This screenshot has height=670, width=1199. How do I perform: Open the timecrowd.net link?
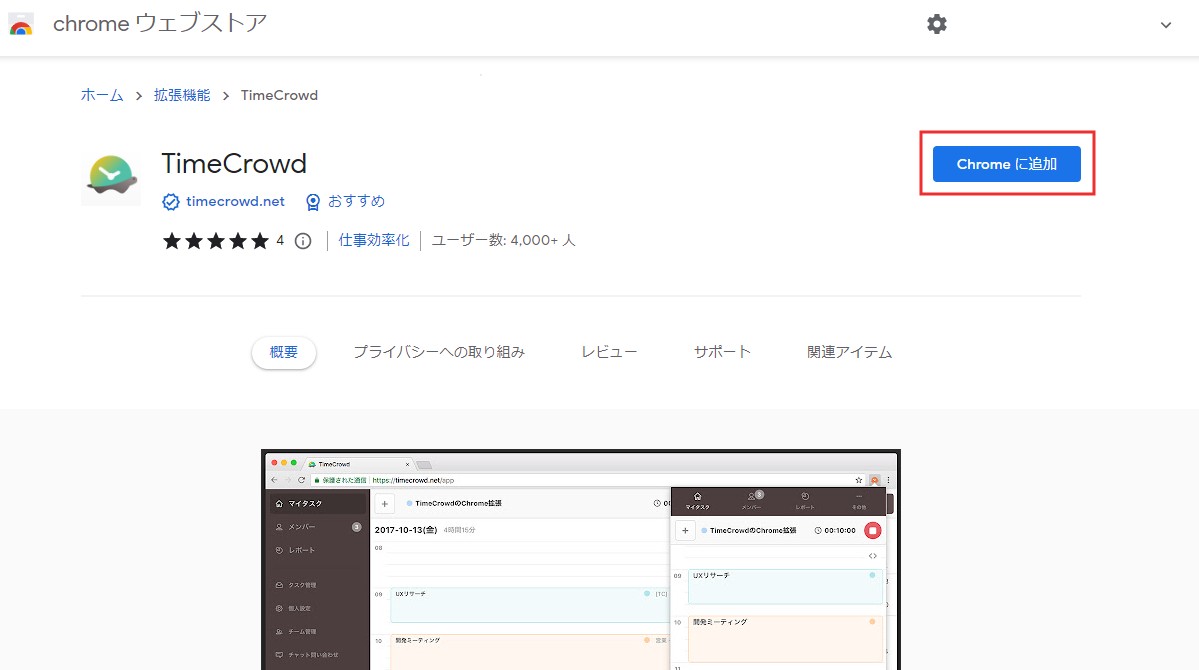pyautogui.click(x=234, y=201)
